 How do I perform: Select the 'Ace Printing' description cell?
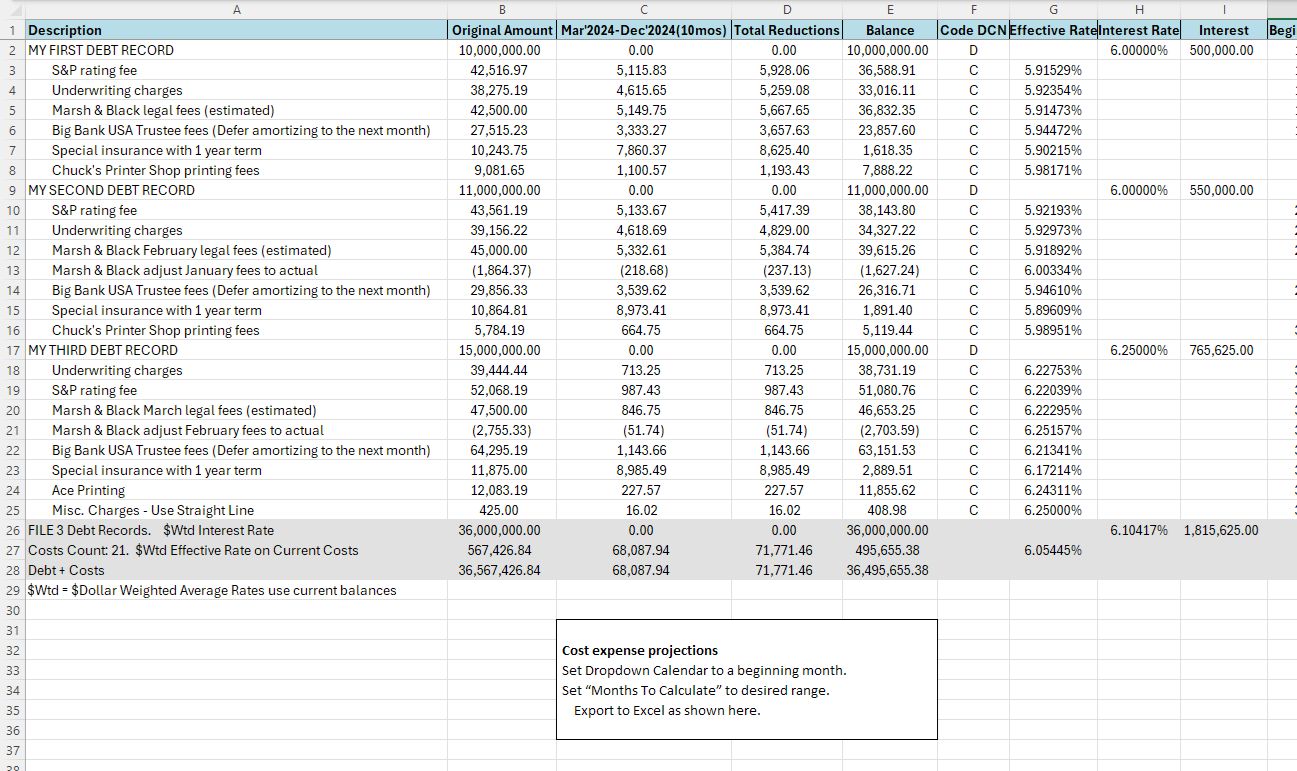[x=236, y=490]
